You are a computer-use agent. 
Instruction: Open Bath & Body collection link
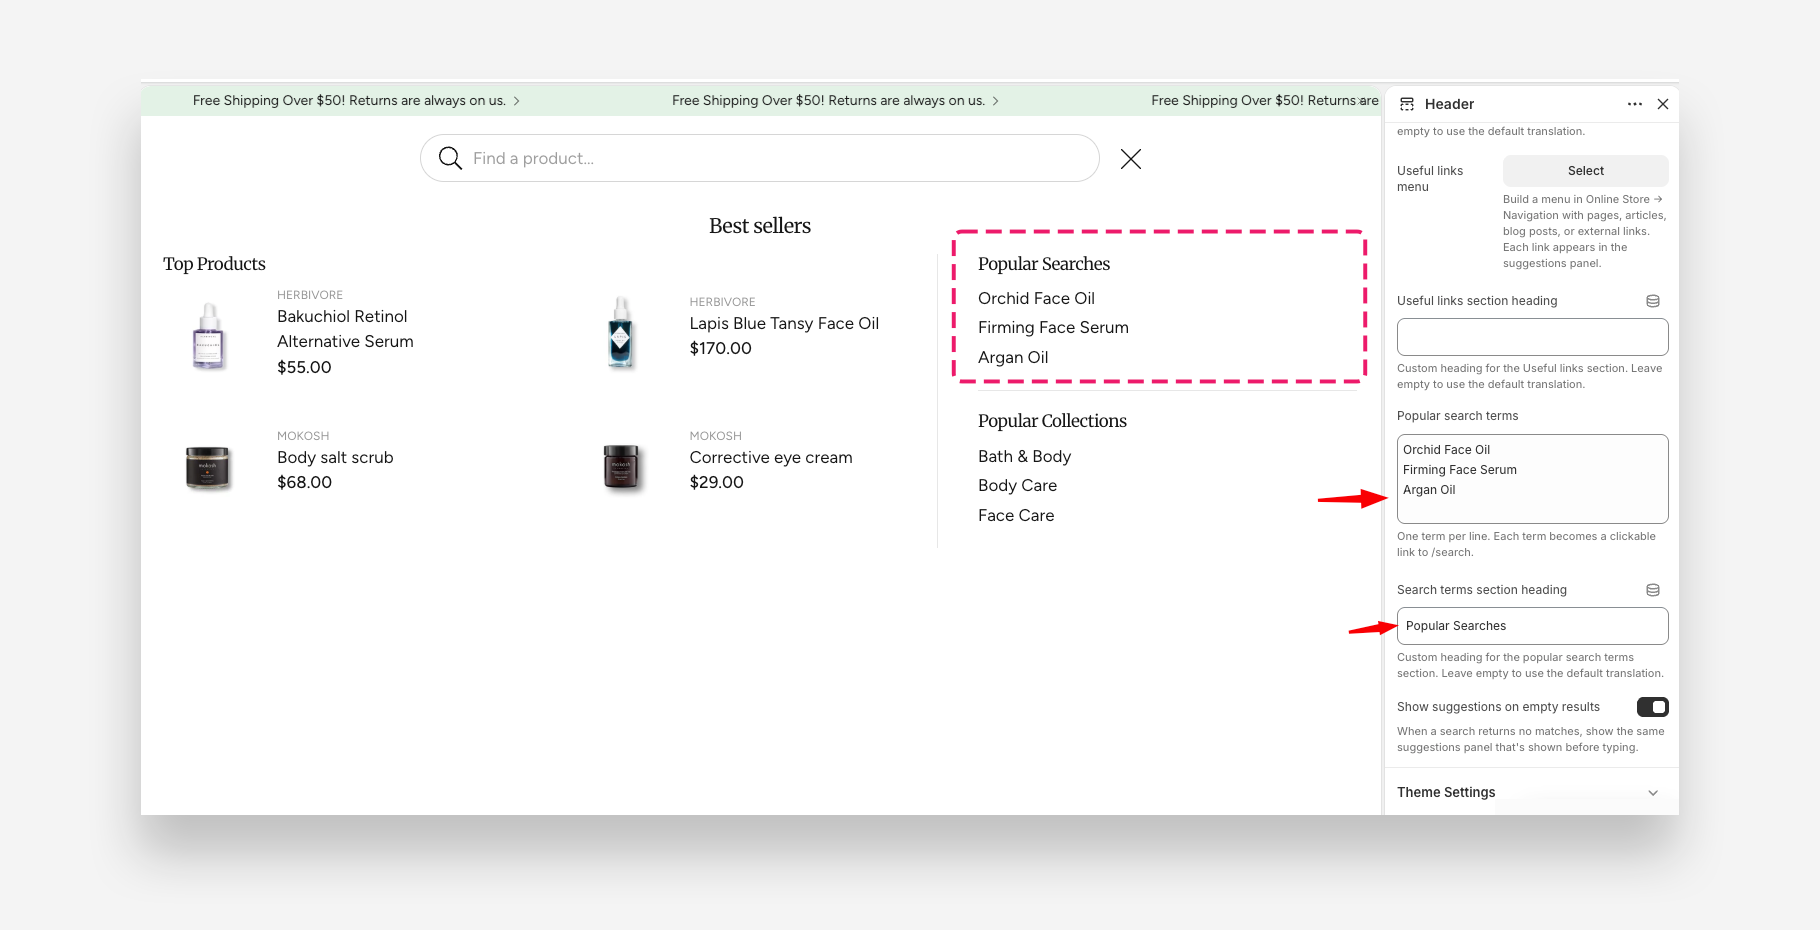click(1024, 456)
